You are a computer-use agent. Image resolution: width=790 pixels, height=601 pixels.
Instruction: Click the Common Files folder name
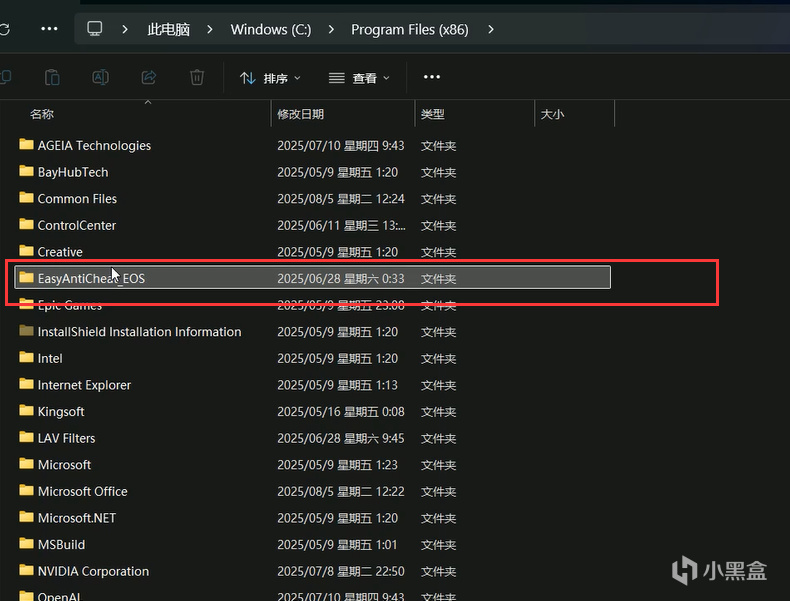[77, 199]
